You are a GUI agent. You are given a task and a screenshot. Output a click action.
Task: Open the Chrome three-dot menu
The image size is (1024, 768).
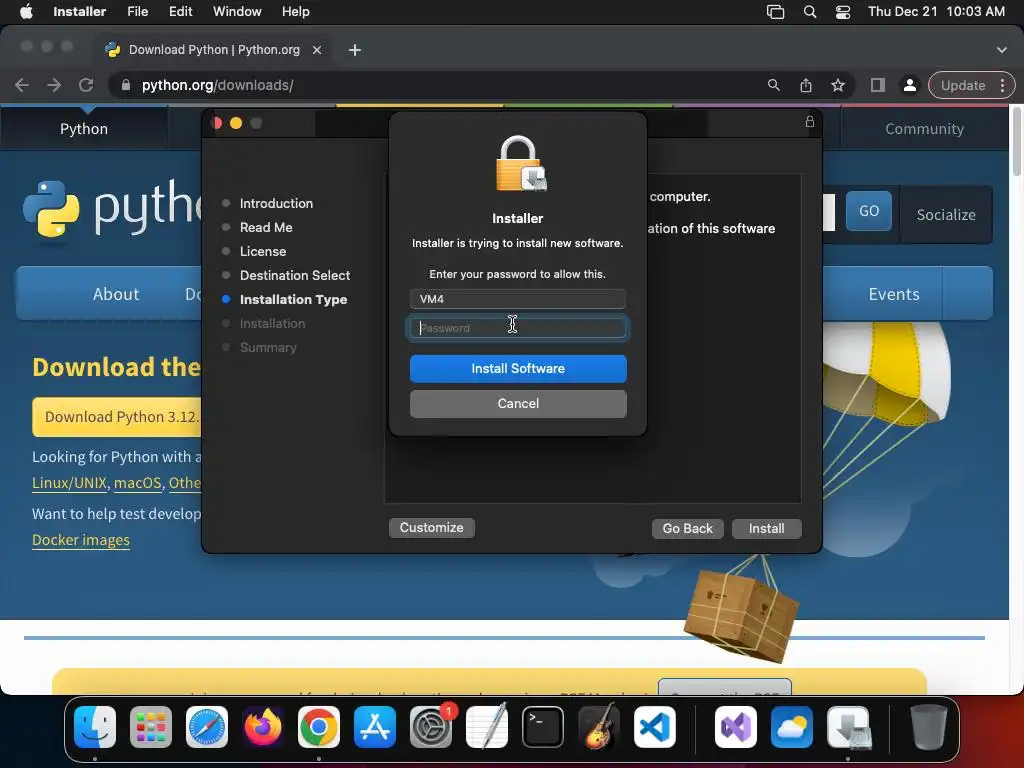point(1003,85)
